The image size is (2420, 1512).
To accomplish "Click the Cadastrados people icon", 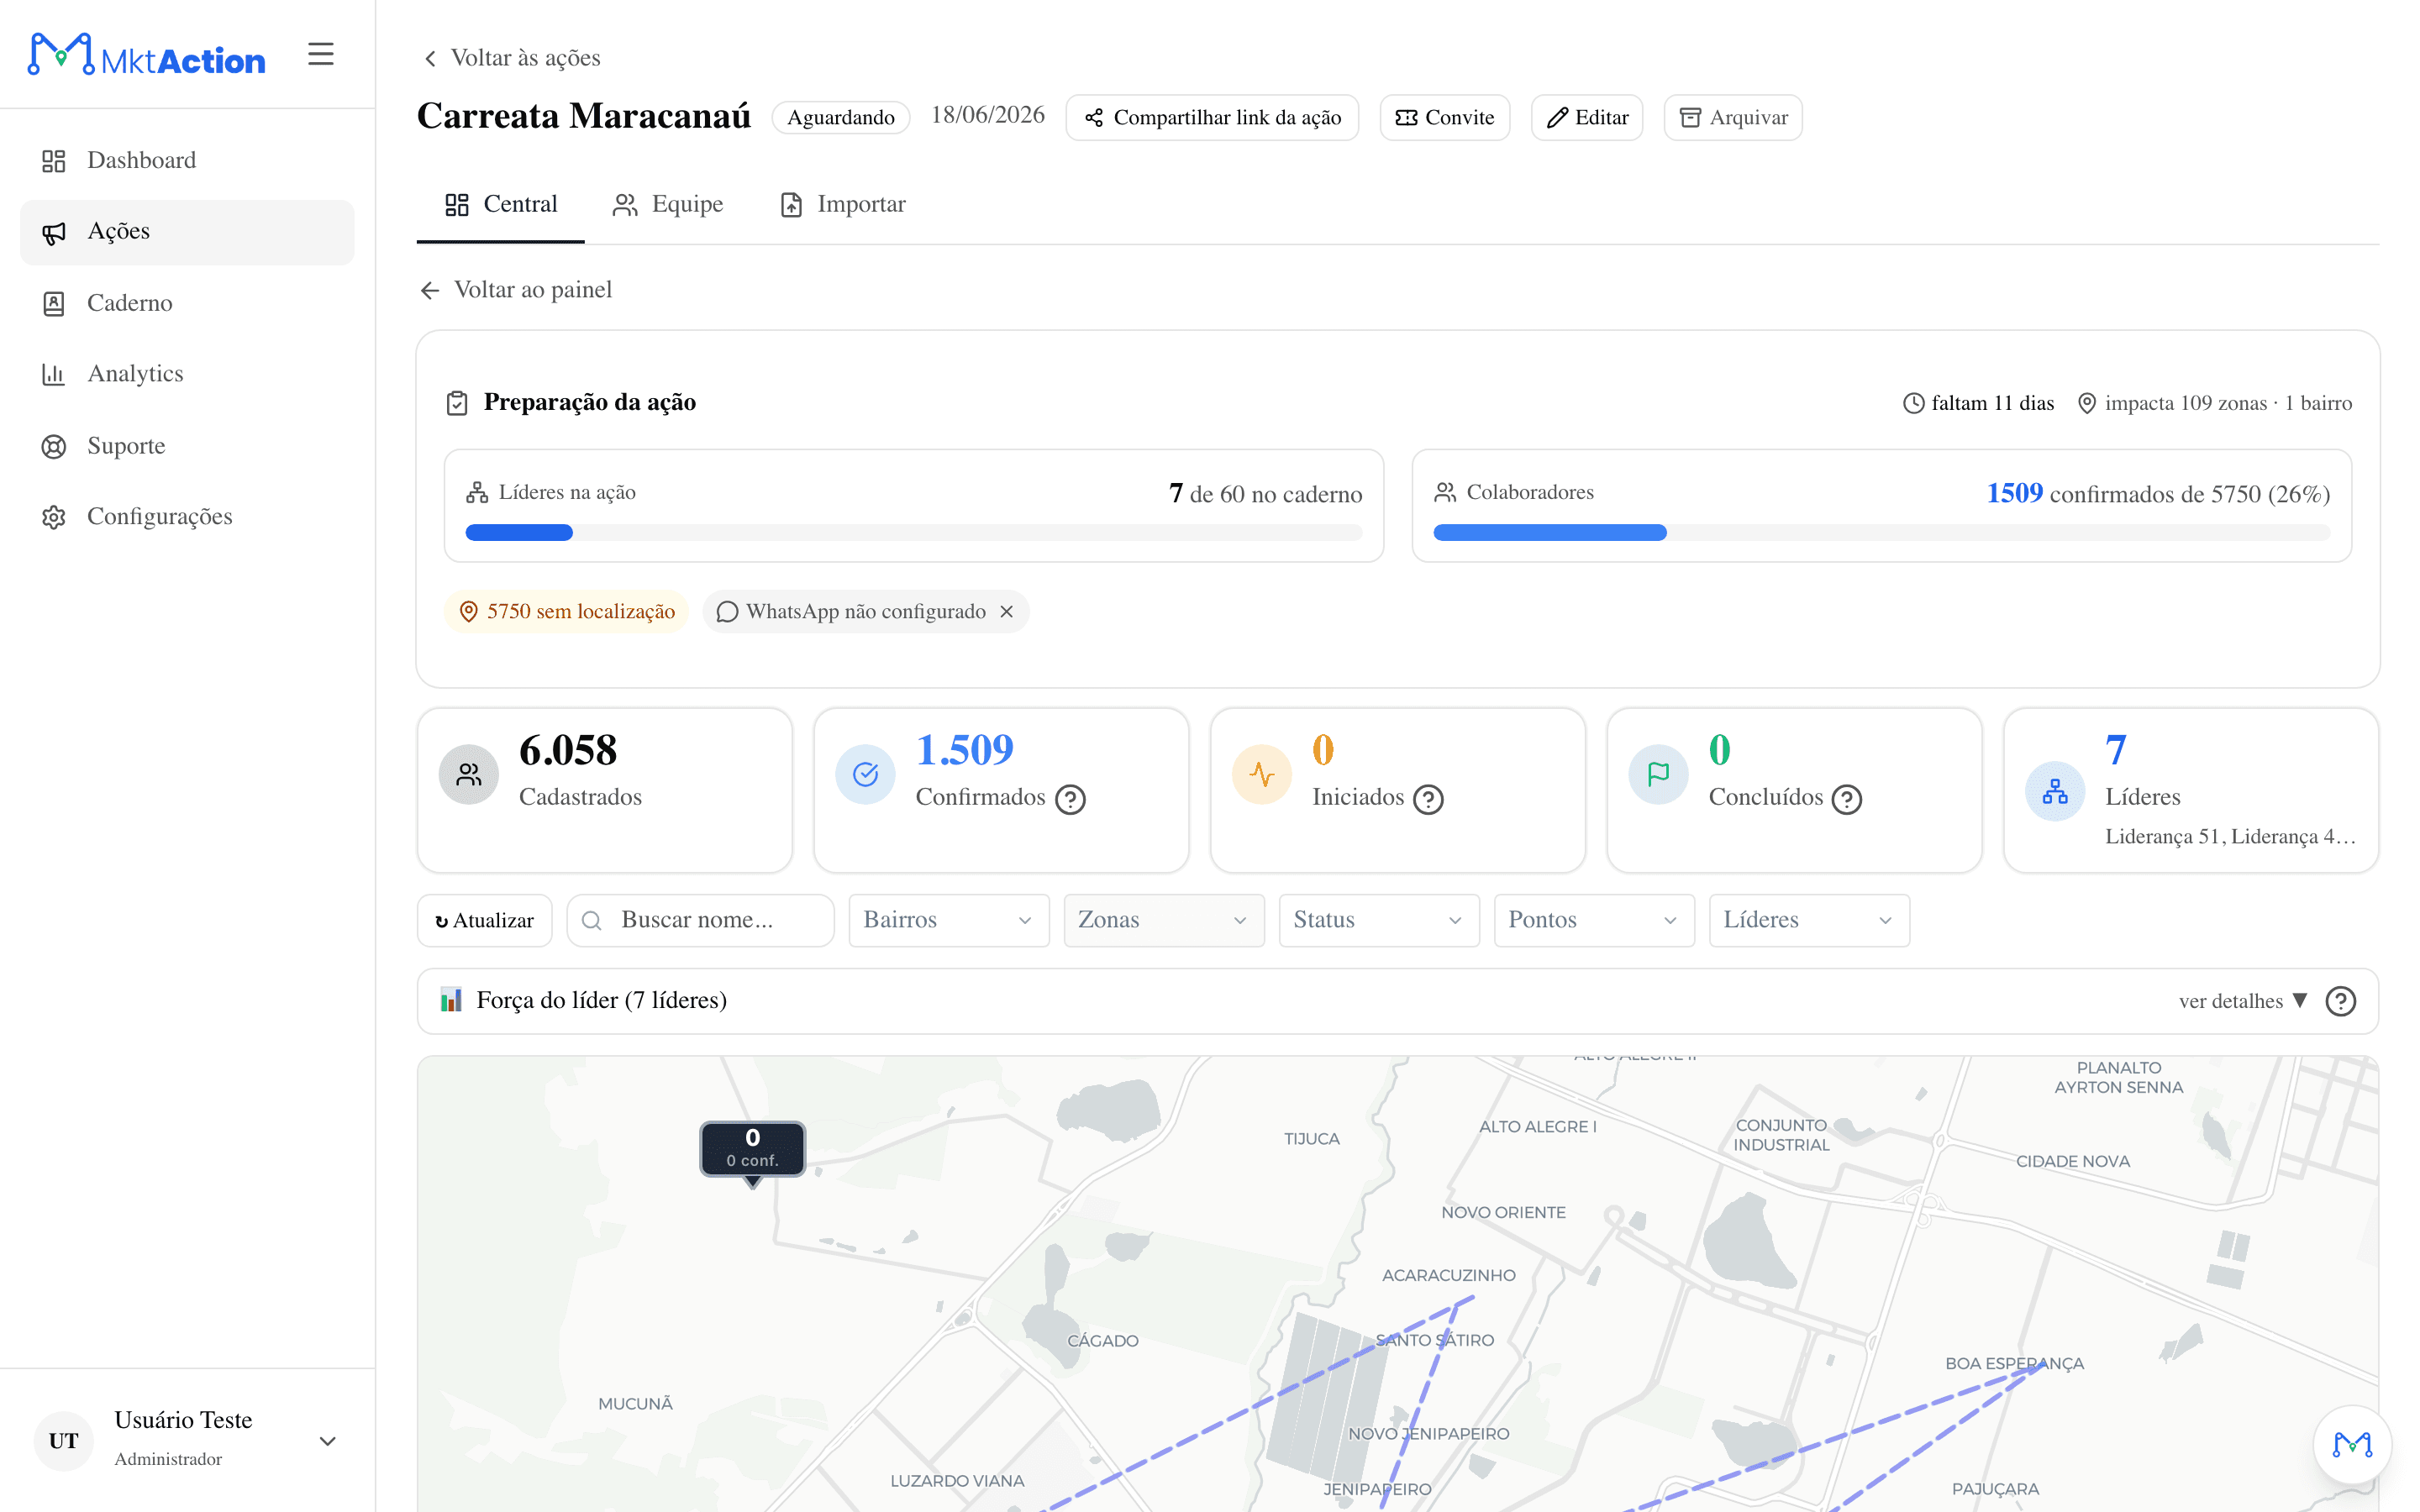I will tap(469, 774).
